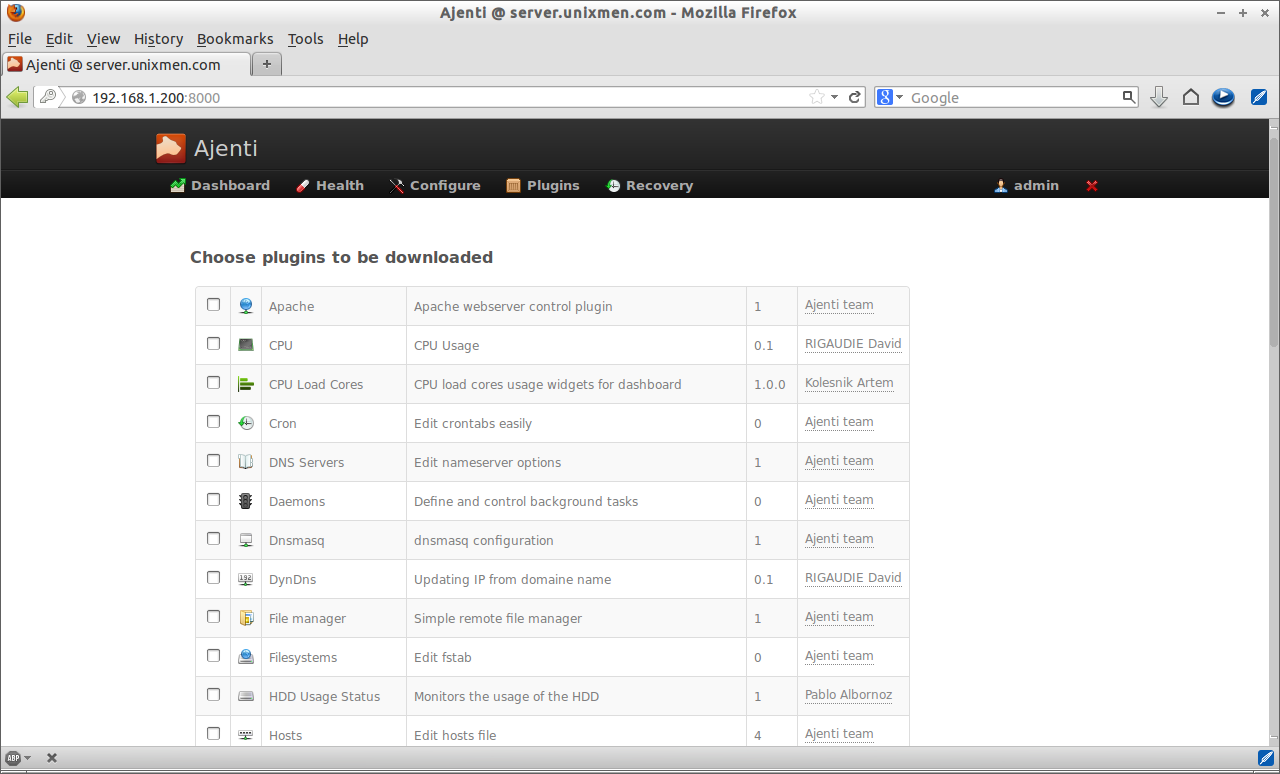
Task: Open the Bookmarks menu
Action: click(x=235, y=39)
